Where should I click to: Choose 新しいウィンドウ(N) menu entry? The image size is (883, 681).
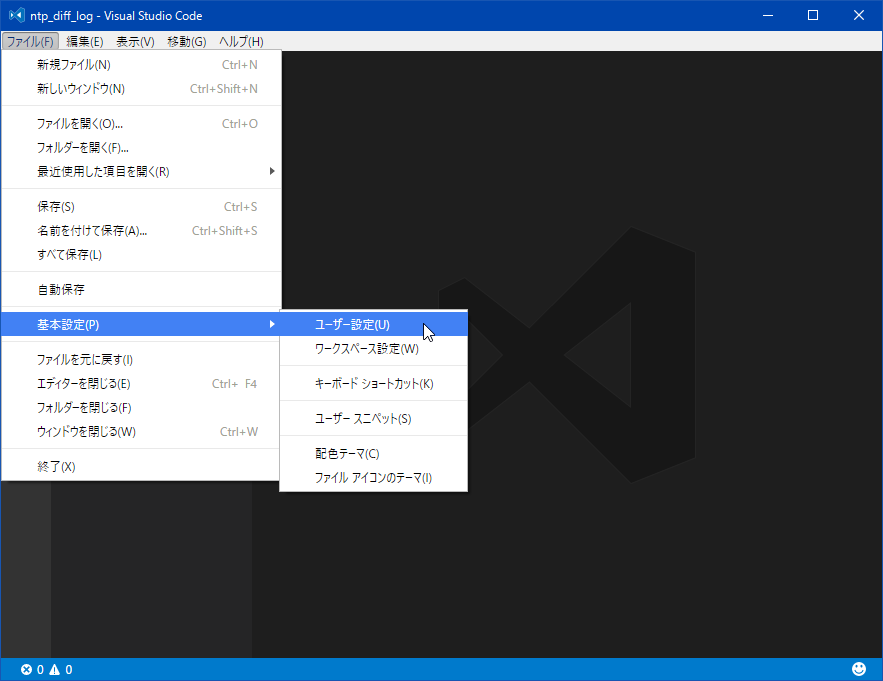click(x=141, y=88)
